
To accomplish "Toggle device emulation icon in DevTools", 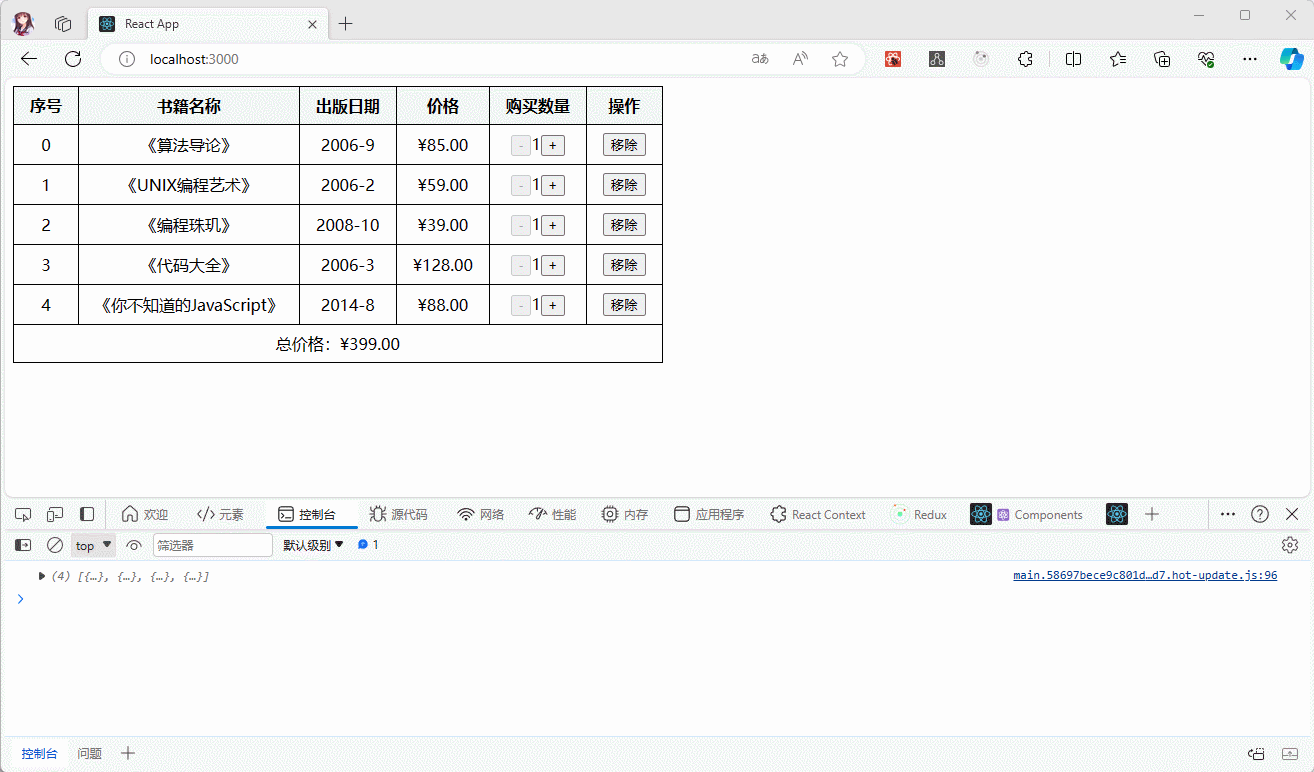I will click(x=55, y=514).
